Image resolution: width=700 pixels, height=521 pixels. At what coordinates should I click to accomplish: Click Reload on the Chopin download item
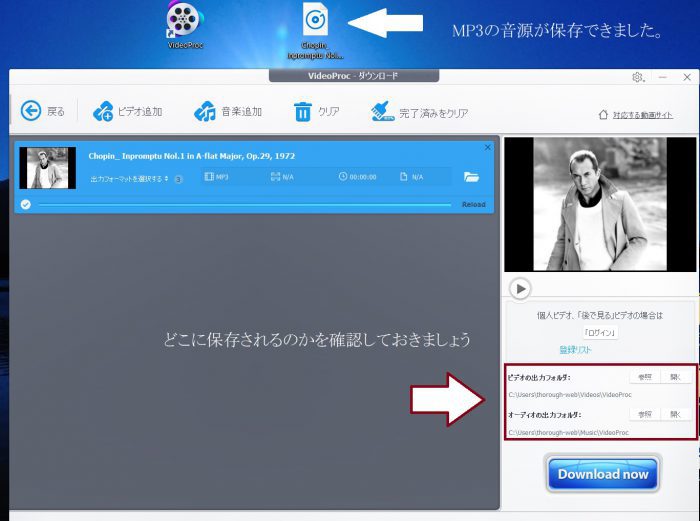tap(473, 204)
